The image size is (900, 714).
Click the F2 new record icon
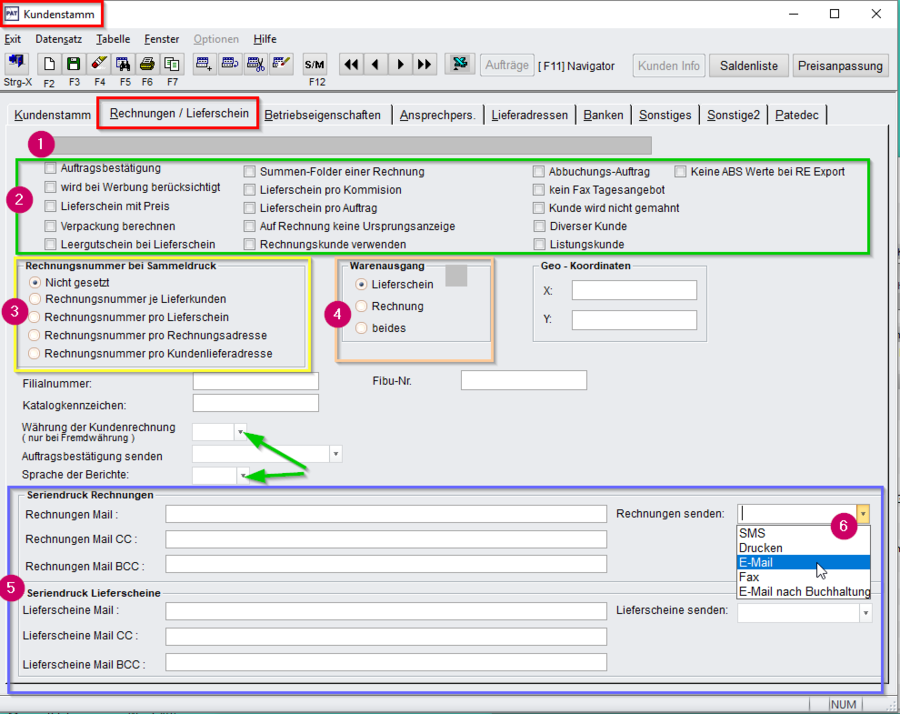[48, 64]
